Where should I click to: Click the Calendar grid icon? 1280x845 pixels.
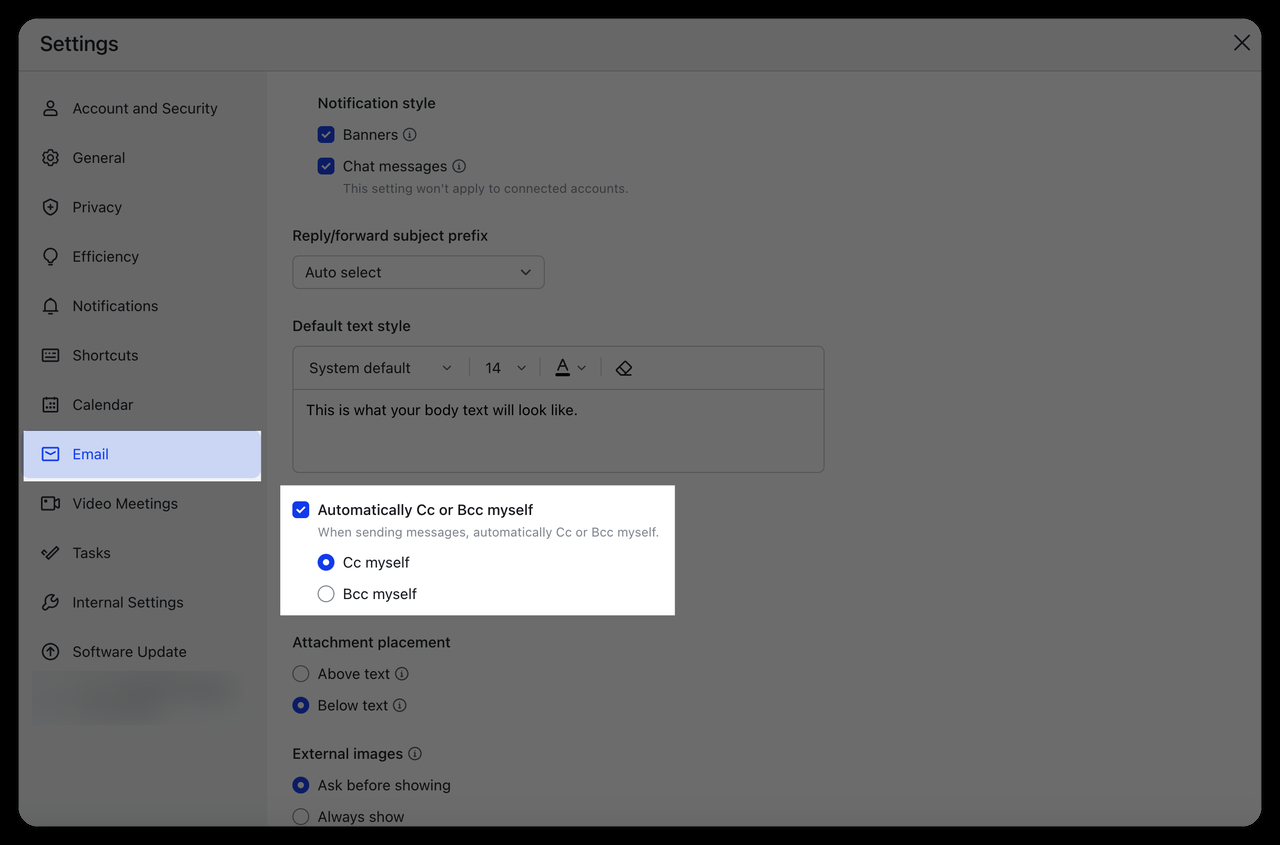tap(50, 405)
